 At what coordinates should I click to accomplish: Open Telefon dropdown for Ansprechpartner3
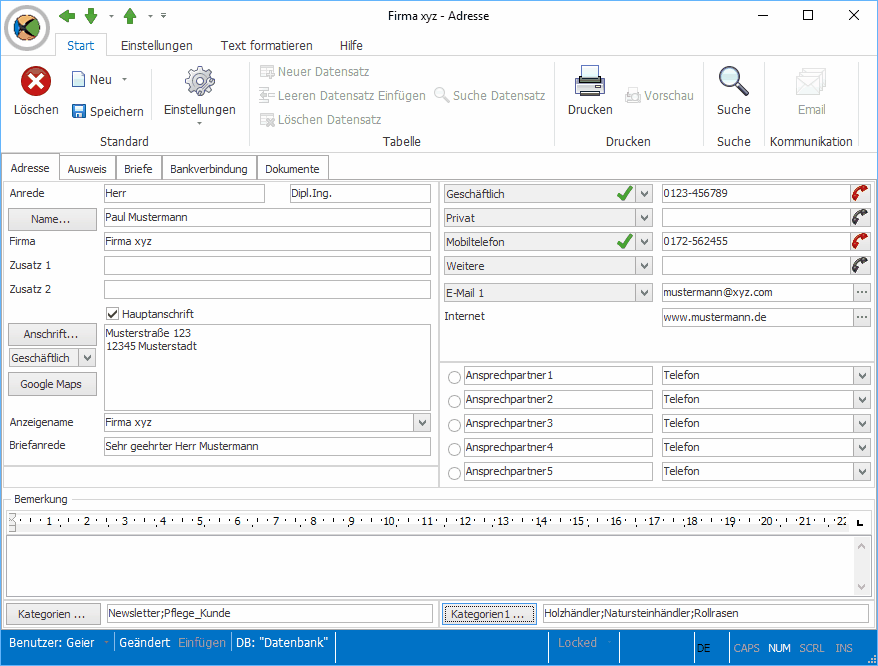pos(862,423)
